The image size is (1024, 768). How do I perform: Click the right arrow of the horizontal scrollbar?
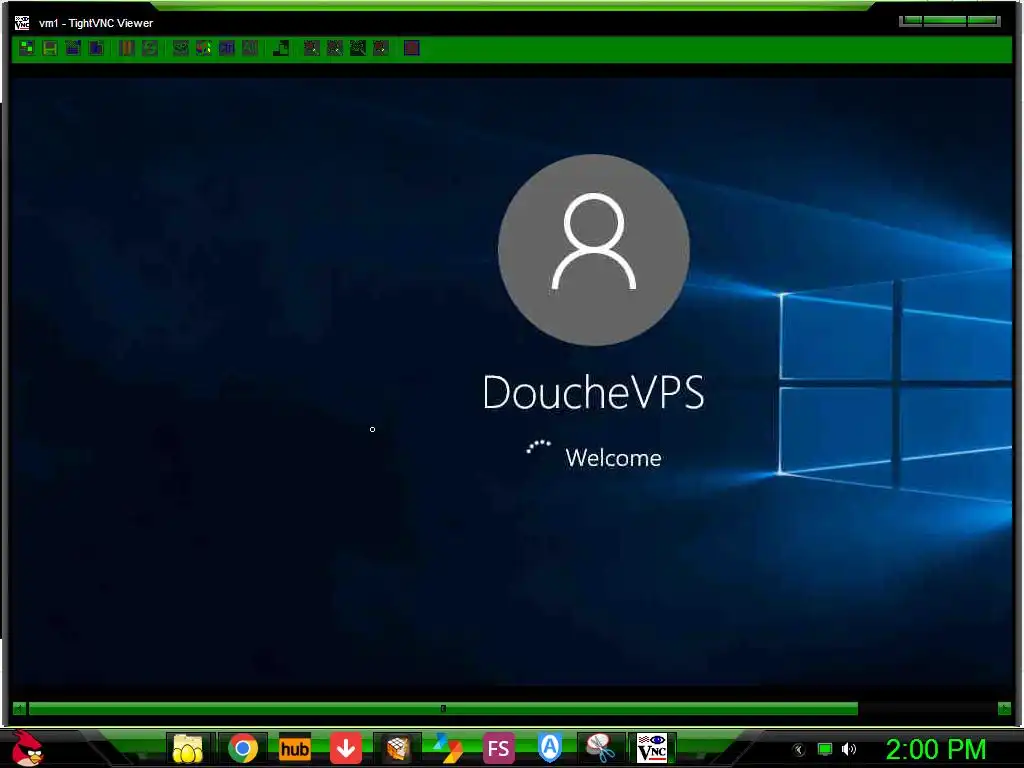tap(1004, 709)
